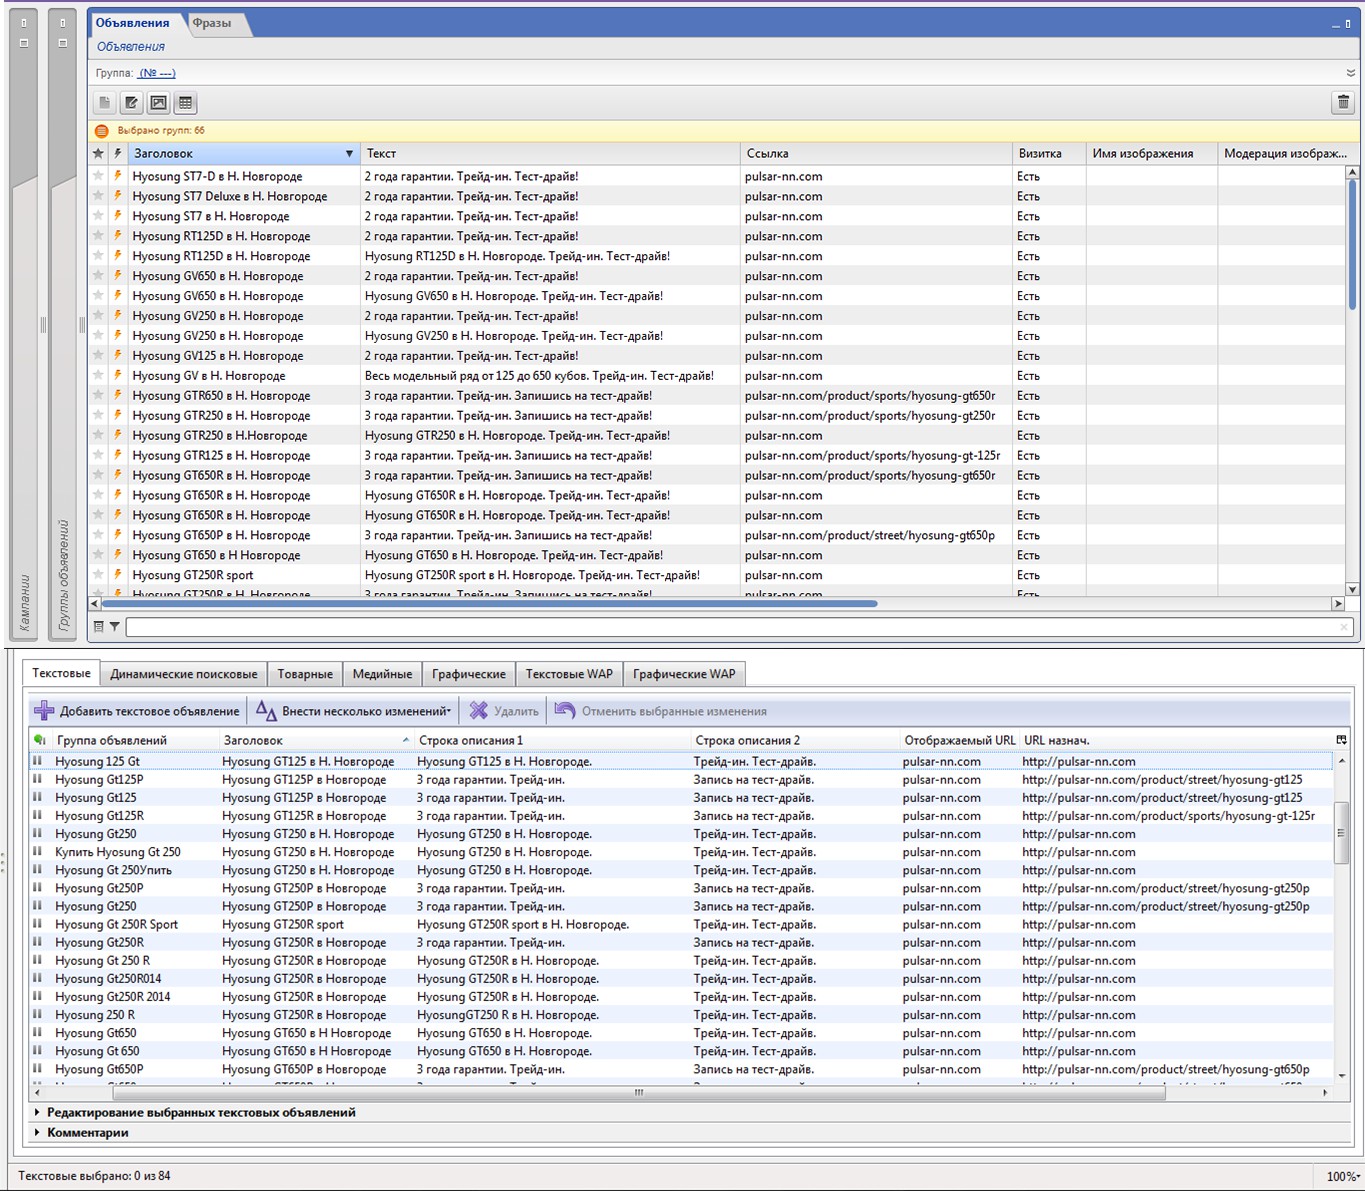This screenshot has width=1365, height=1191.
Task: Click the funnel filter icon below upper table
Action: pyautogui.click(x=115, y=627)
